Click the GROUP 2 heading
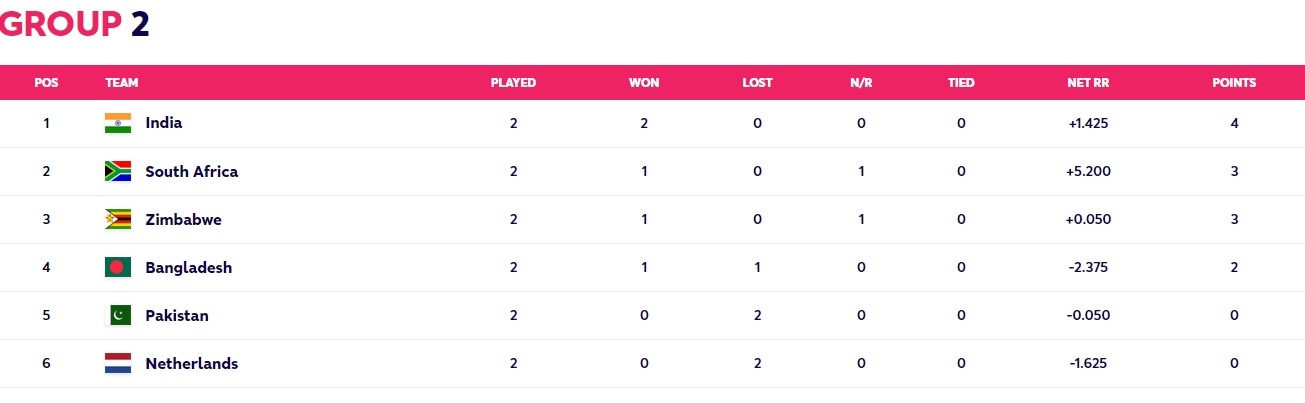 tap(74, 23)
